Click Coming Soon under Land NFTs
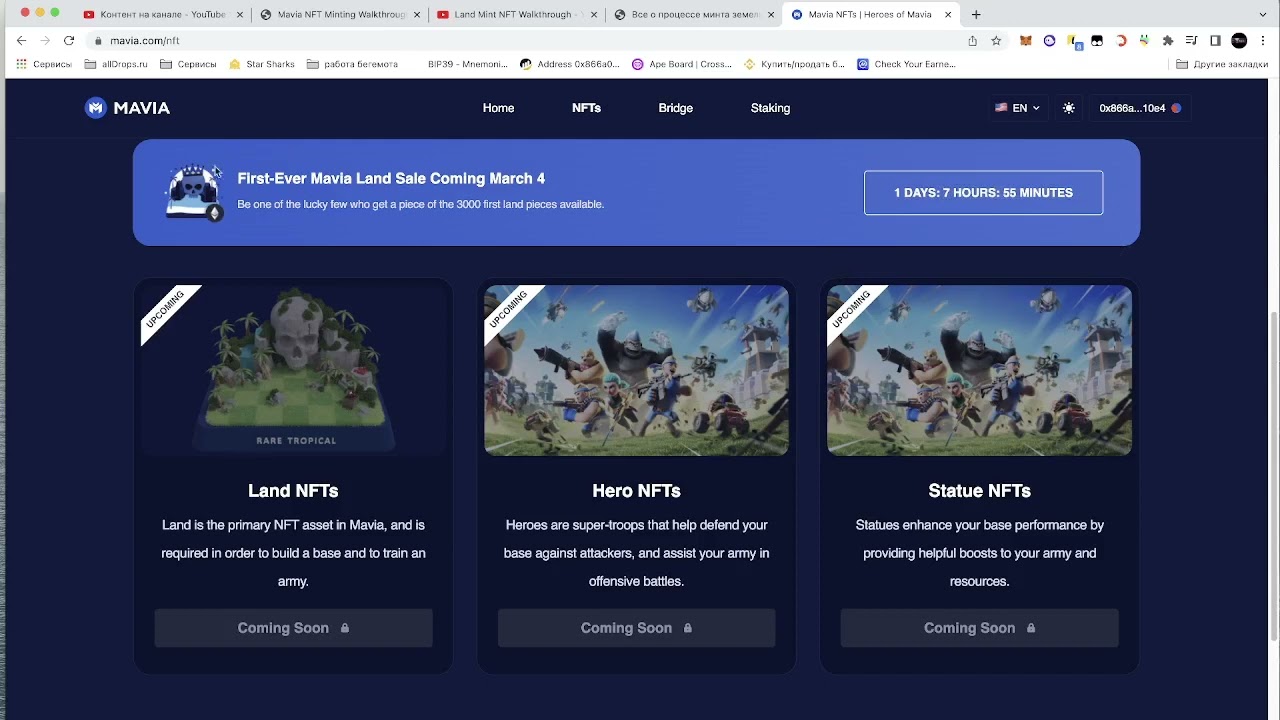Image resolution: width=1280 pixels, height=720 pixels. click(x=293, y=628)
